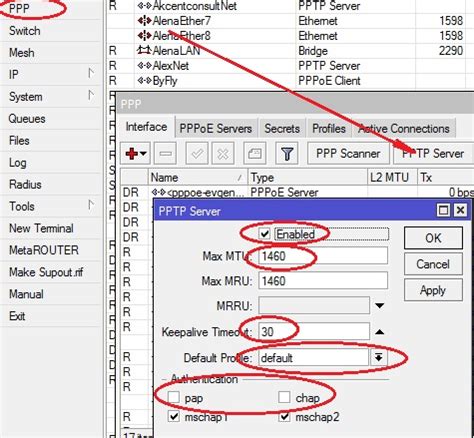Select the ByFly PPPoE Client interface icon
This screenshot has height=438, width=474.
click(x=144, y=81)
